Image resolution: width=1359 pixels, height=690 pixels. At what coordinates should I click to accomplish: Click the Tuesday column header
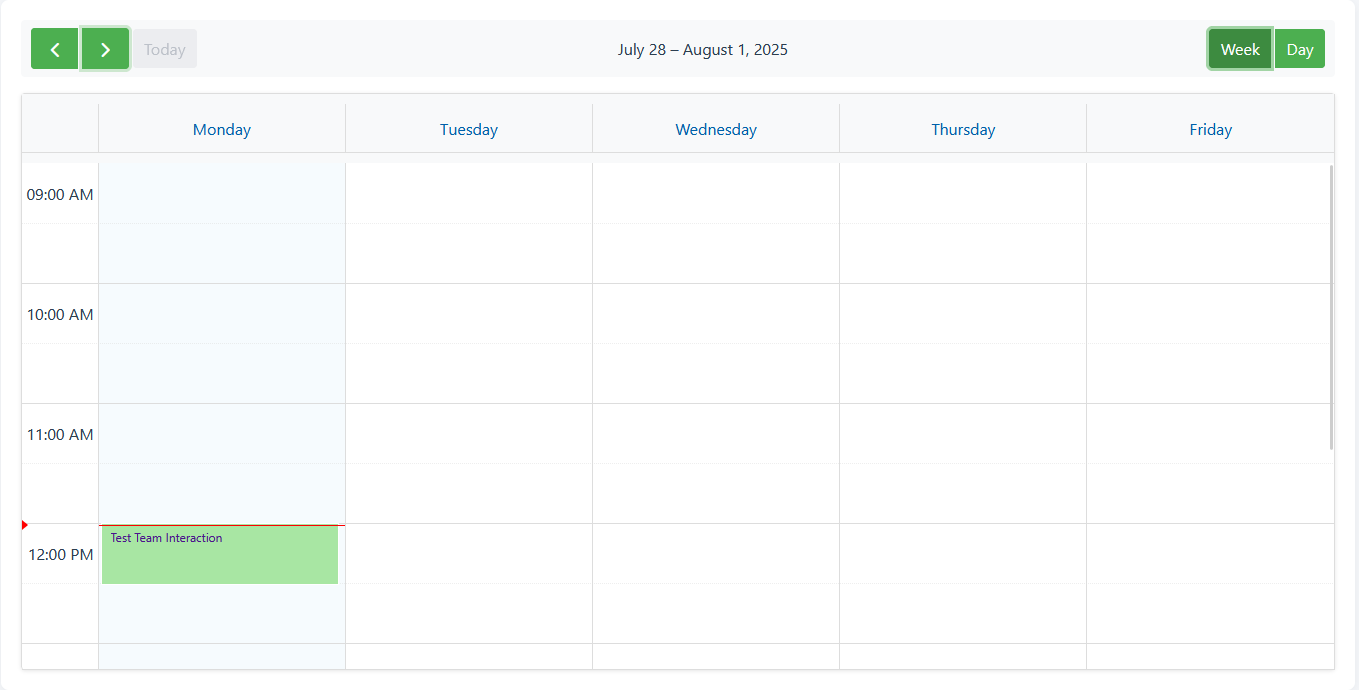click(468, 129)
